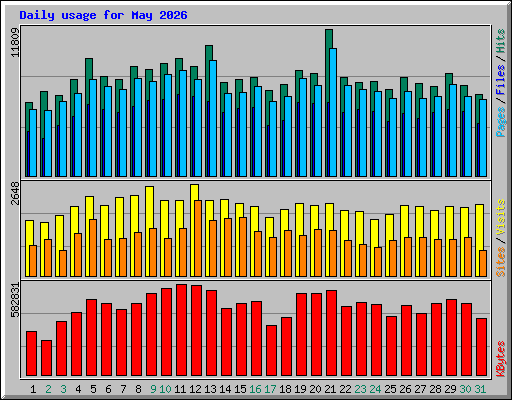Click day label 1 on the x-axis
The width and height of the screenshot is (512, 400).
33,389
